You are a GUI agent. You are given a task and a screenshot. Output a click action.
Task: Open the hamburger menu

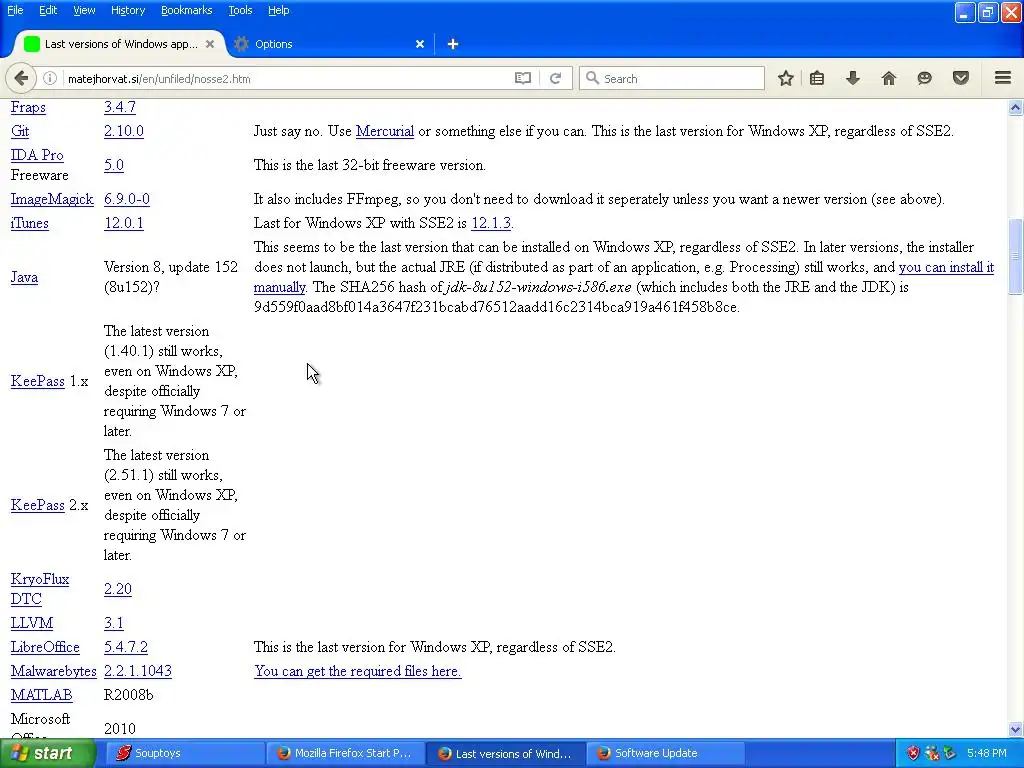tap(1003, 78)
